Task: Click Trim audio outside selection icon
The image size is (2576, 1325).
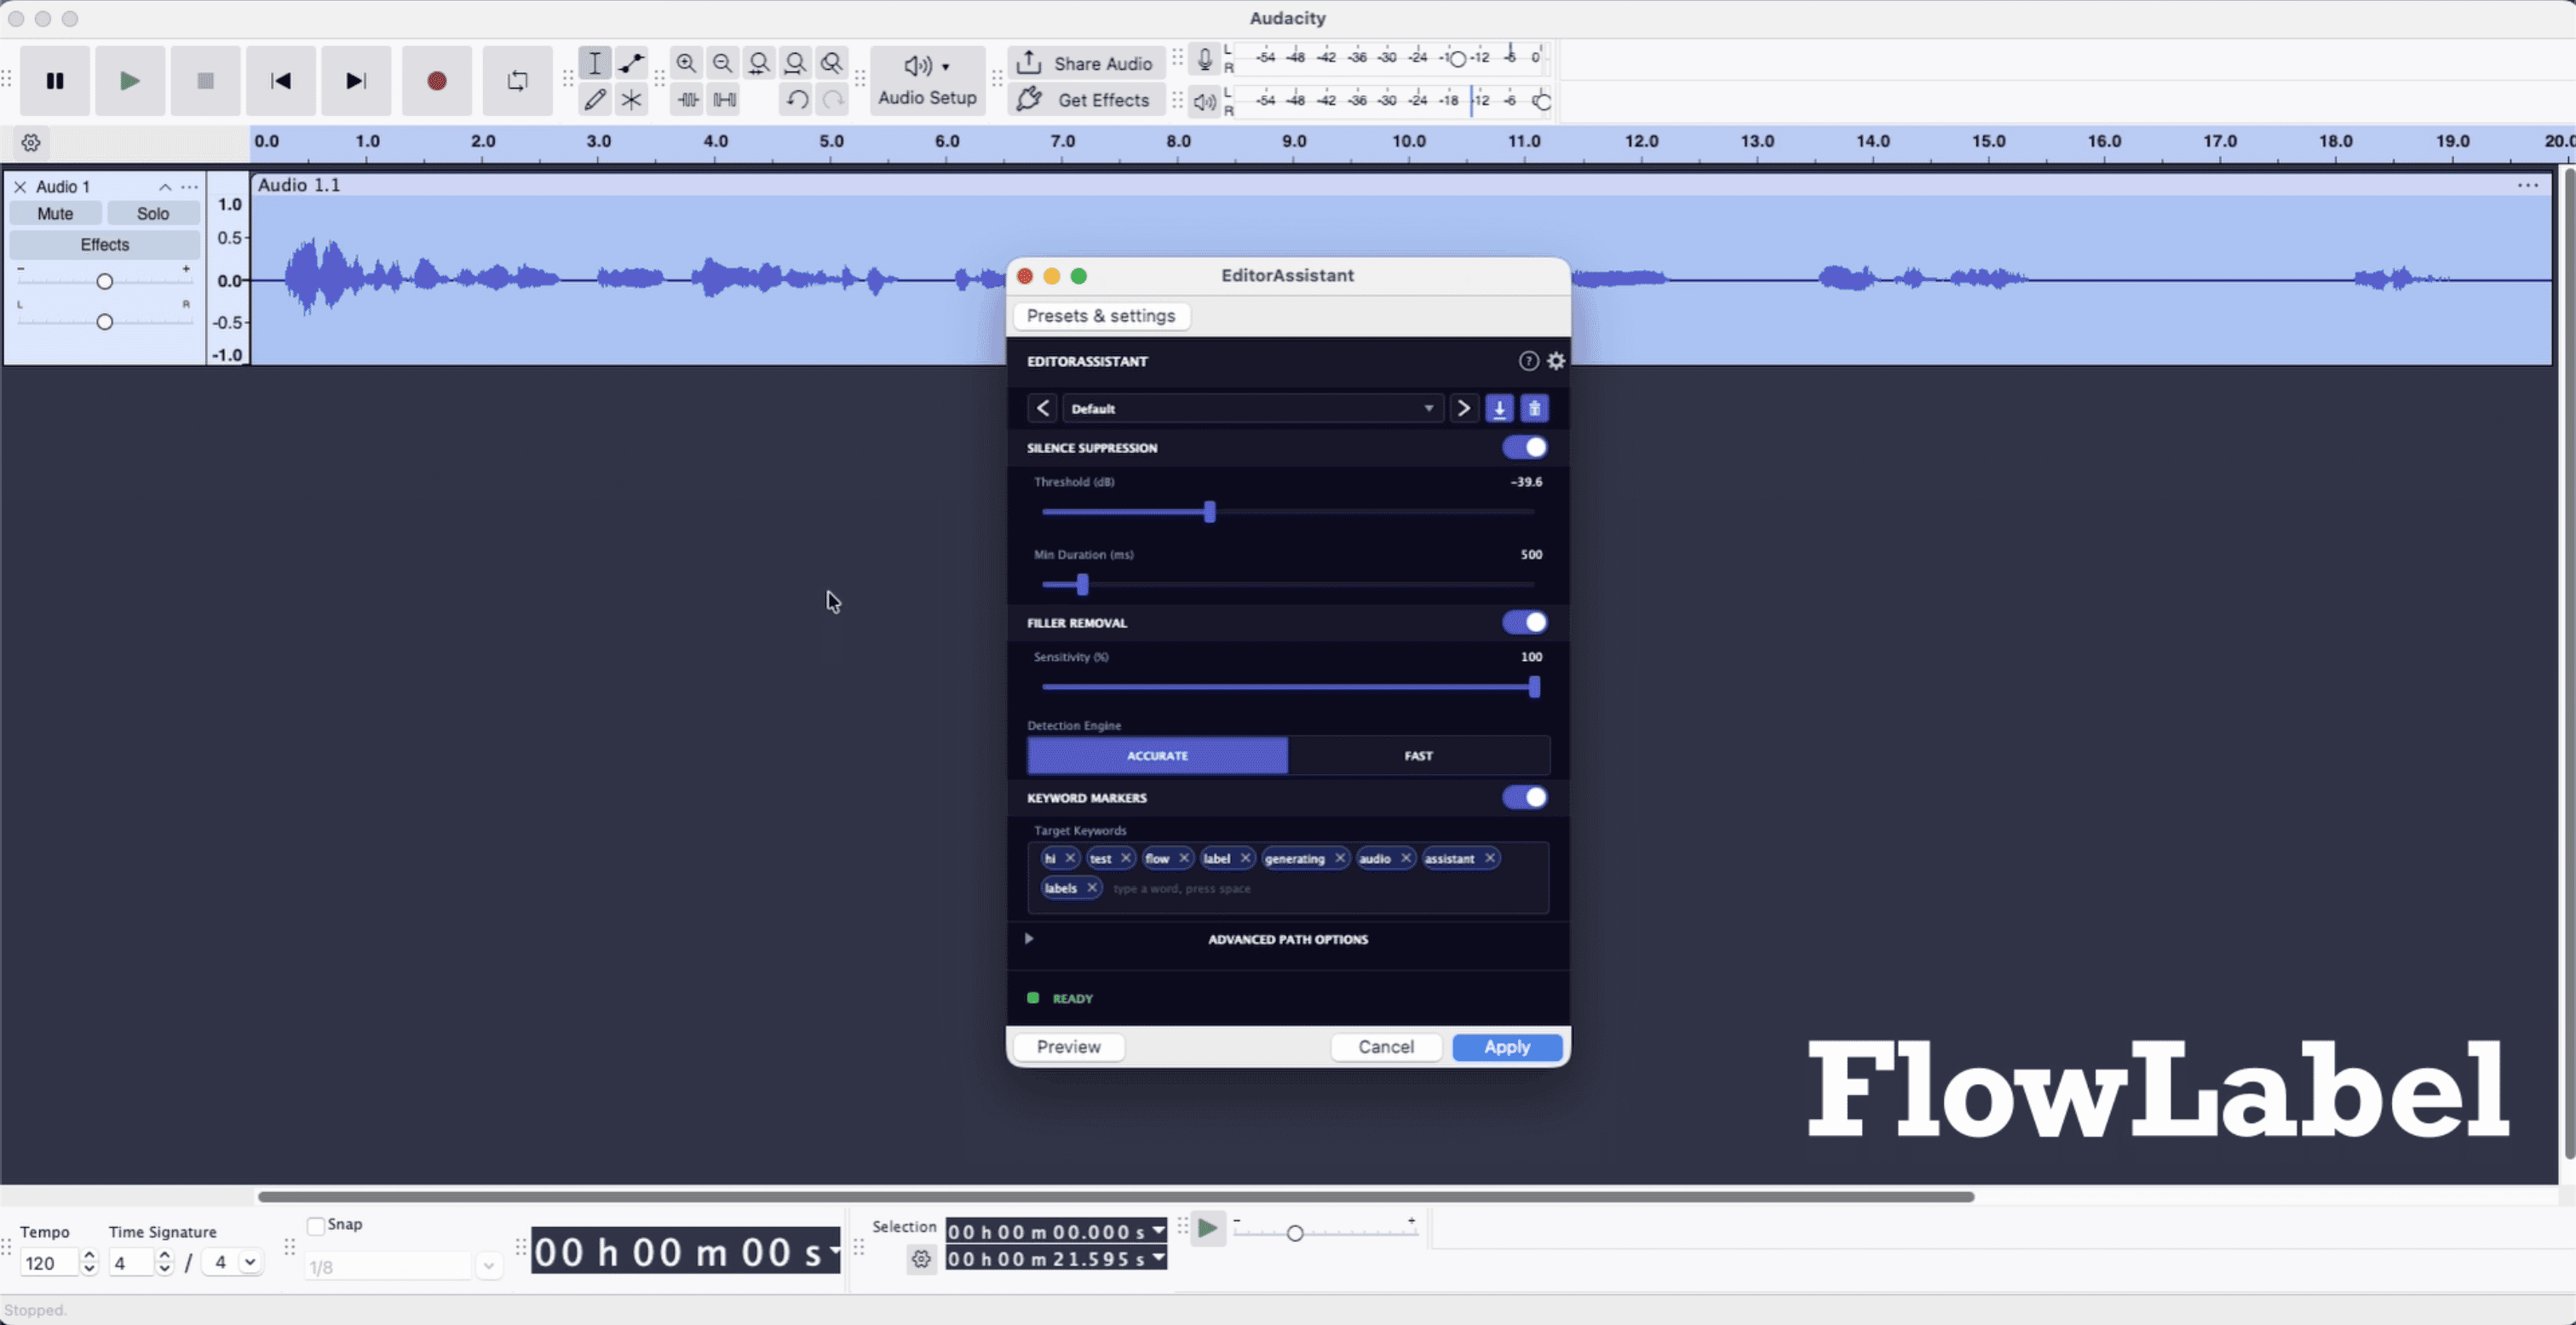Action: (x=688, y=99)
